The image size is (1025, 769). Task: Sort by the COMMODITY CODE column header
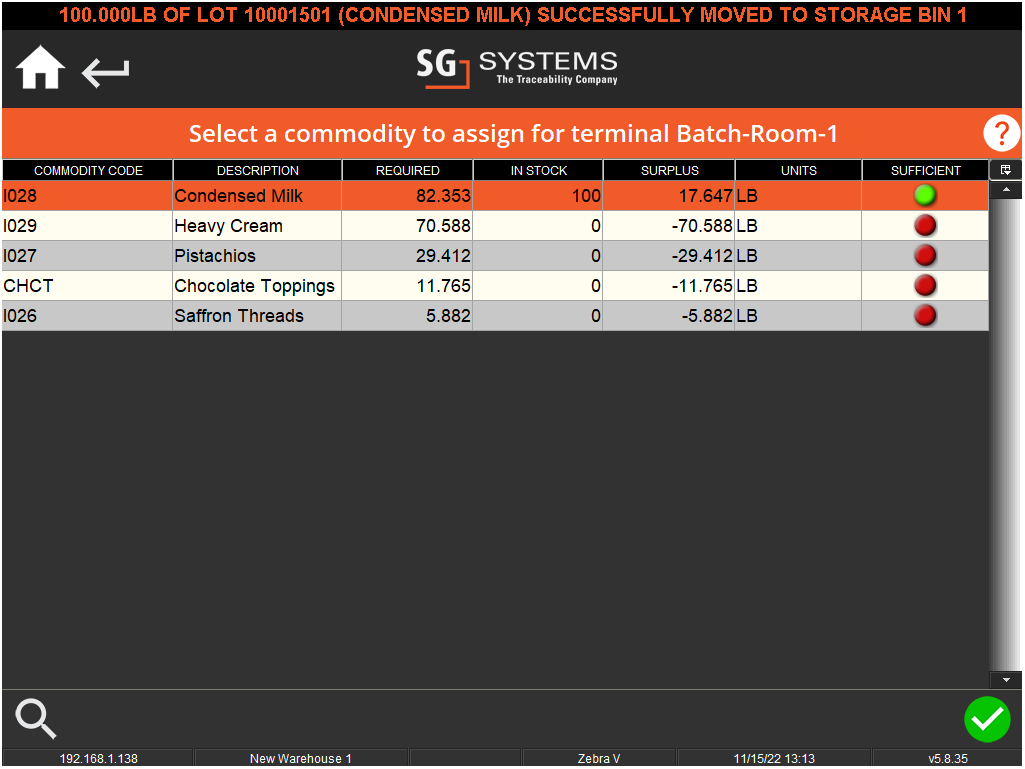(x=87, y=170)
